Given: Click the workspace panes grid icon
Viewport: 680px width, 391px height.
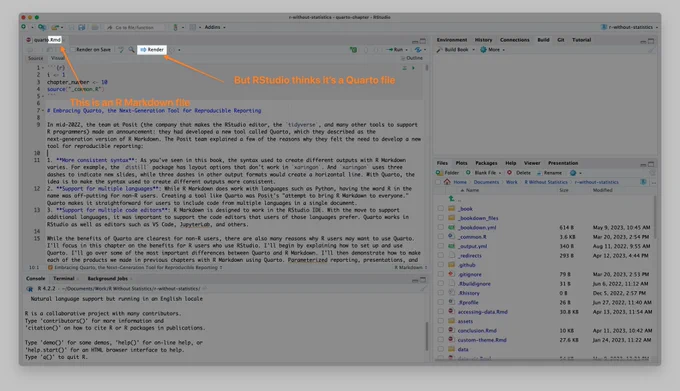Looking at the screenshot, I should 193,27.
